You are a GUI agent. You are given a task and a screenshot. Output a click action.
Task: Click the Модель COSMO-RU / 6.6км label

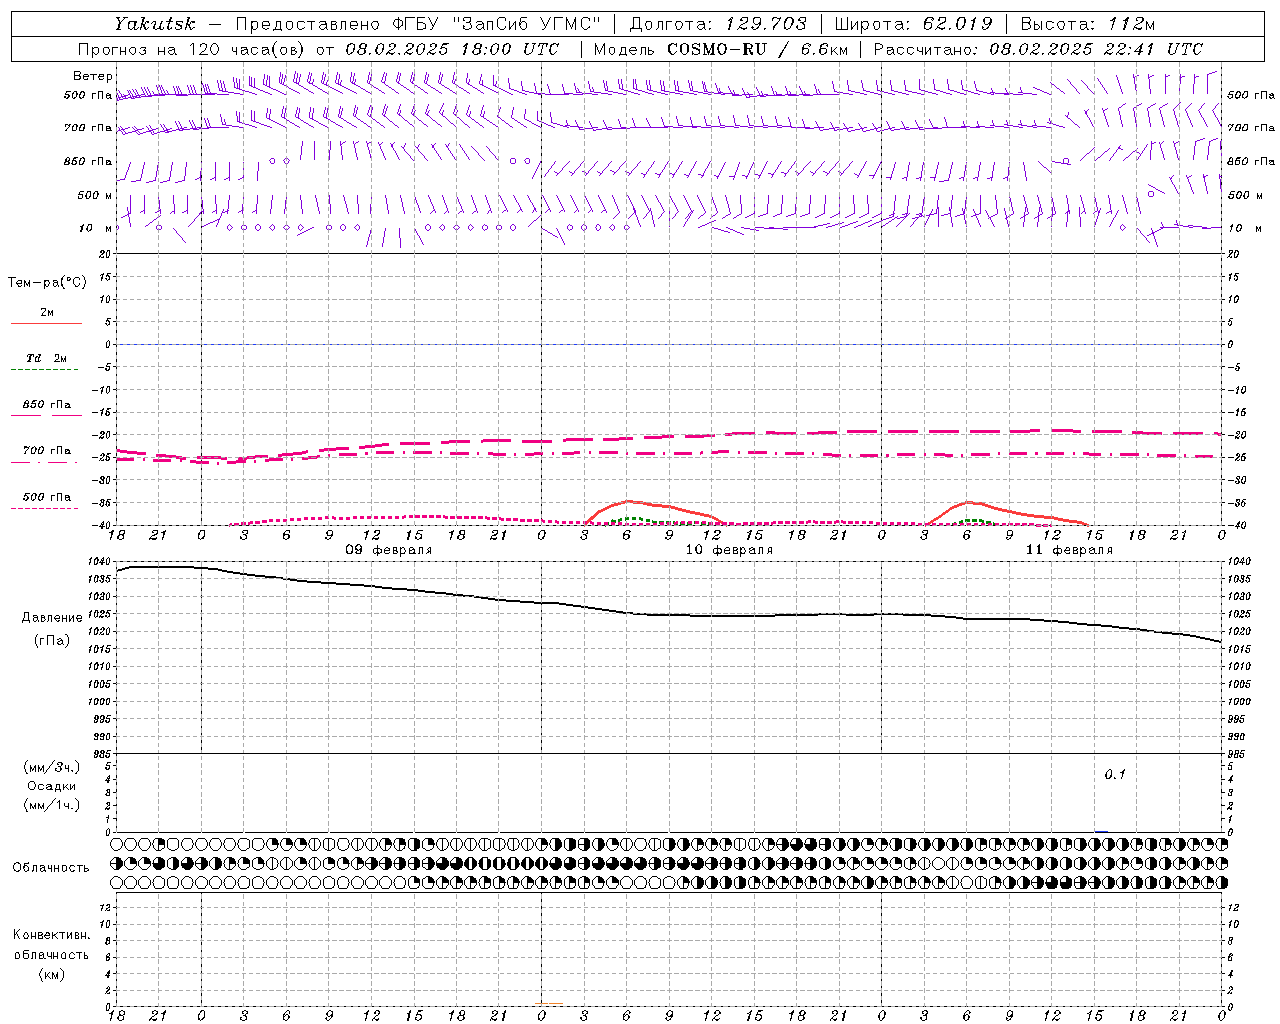pyautogui.click(x=720, y=49)
